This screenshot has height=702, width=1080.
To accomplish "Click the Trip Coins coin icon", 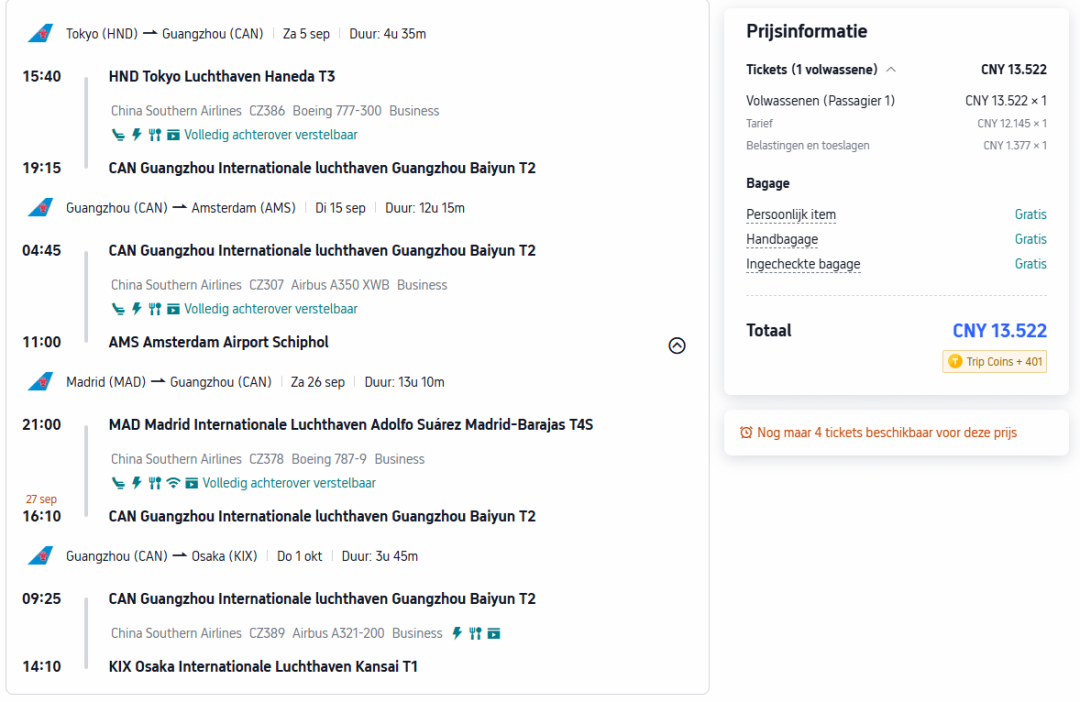I will (955, 362).
